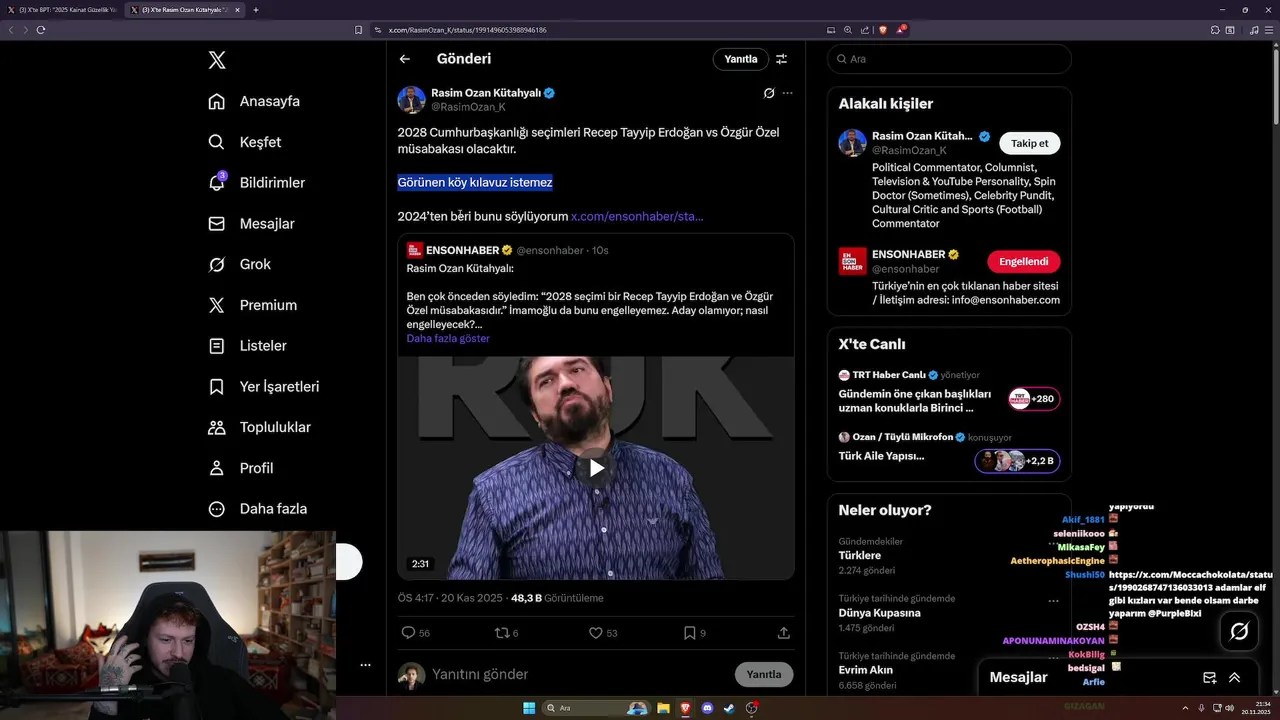Play the quoted video
Screen dimensions: 1280x720
point(596,468)
